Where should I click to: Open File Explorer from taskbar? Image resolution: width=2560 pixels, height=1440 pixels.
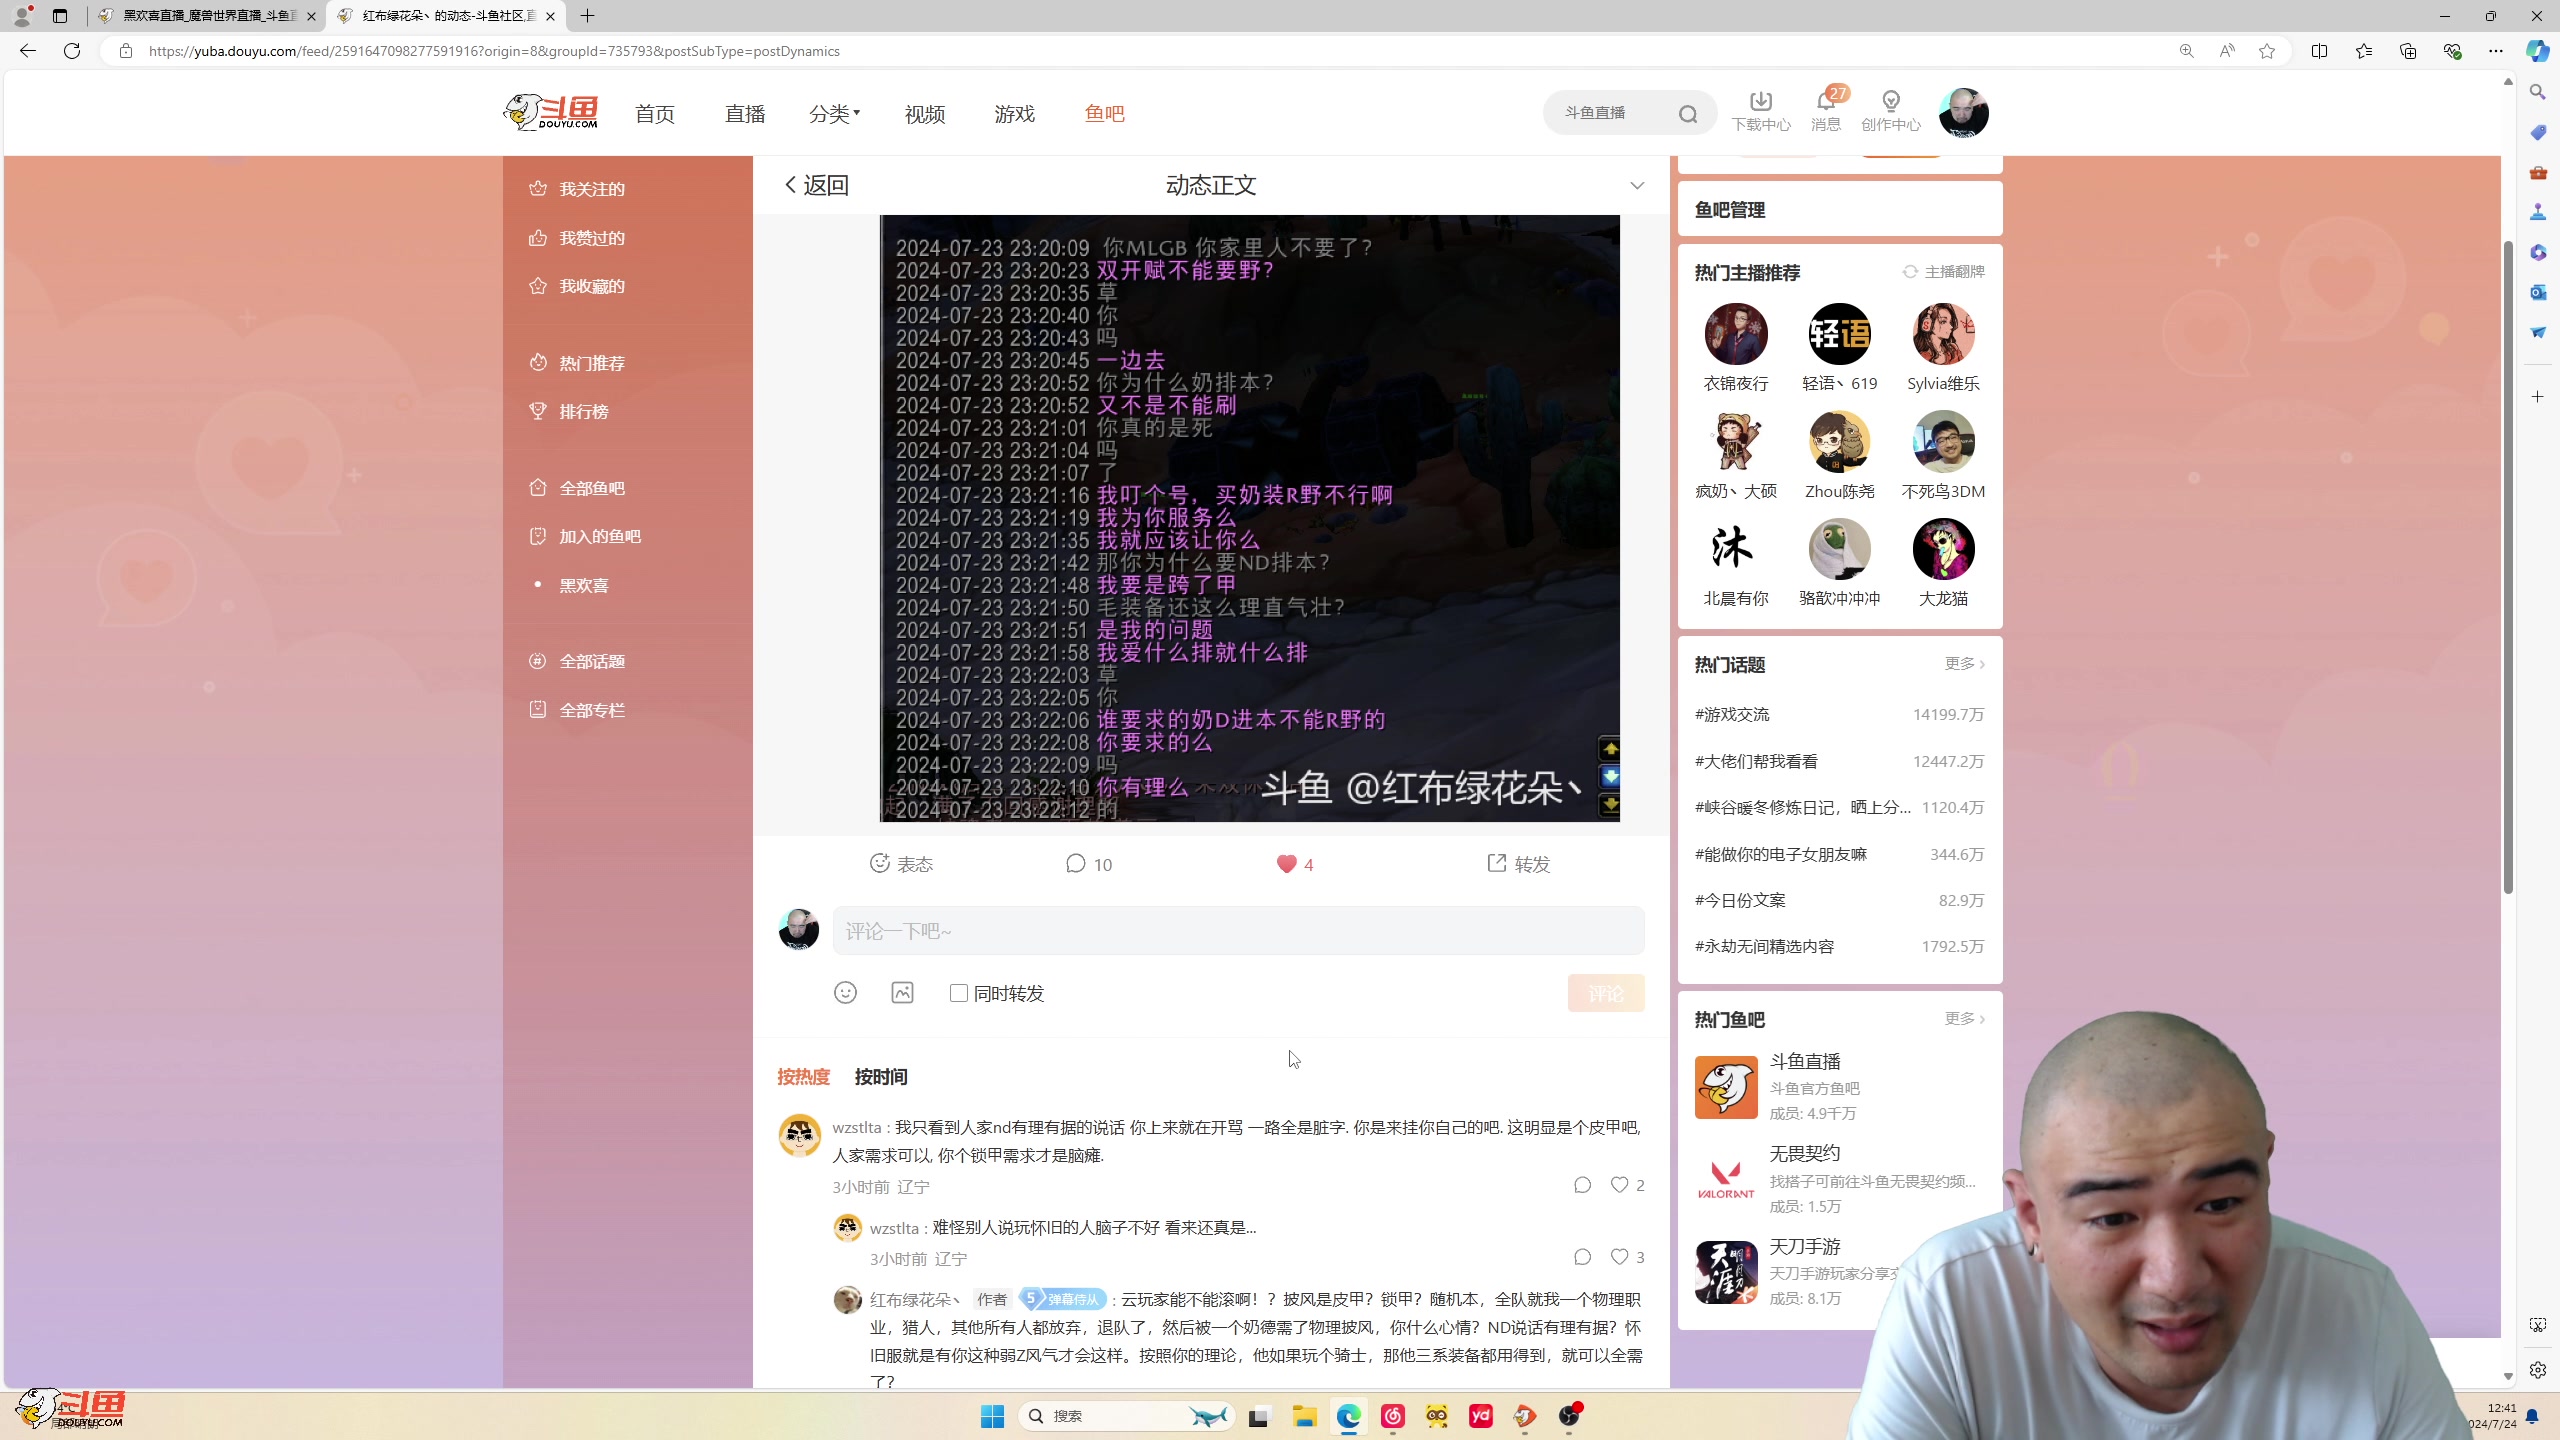(1303, 1416)
